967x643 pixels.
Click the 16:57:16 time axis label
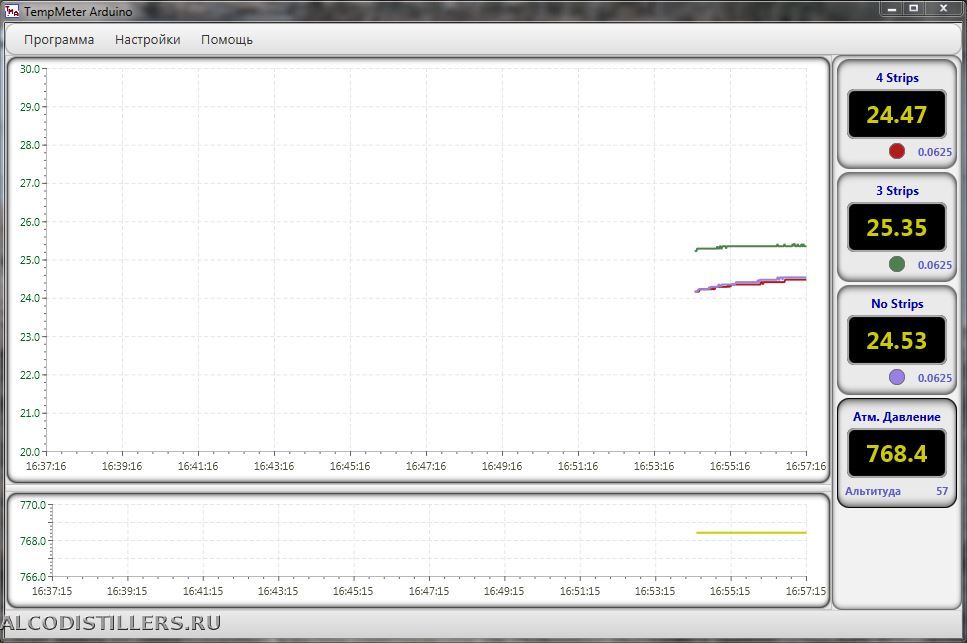(805, 466)
